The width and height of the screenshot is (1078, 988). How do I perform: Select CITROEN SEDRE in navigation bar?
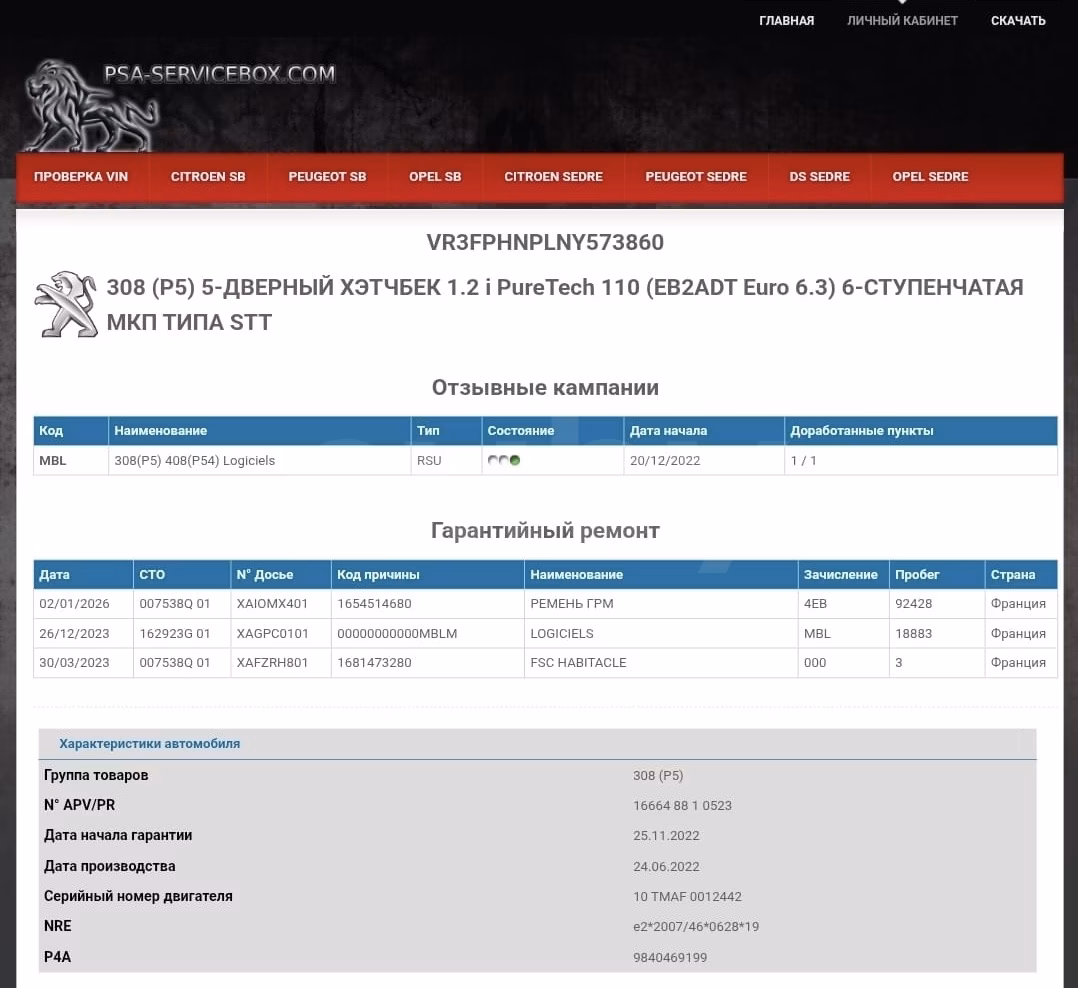pyautogui.click(x=553, y=177)
